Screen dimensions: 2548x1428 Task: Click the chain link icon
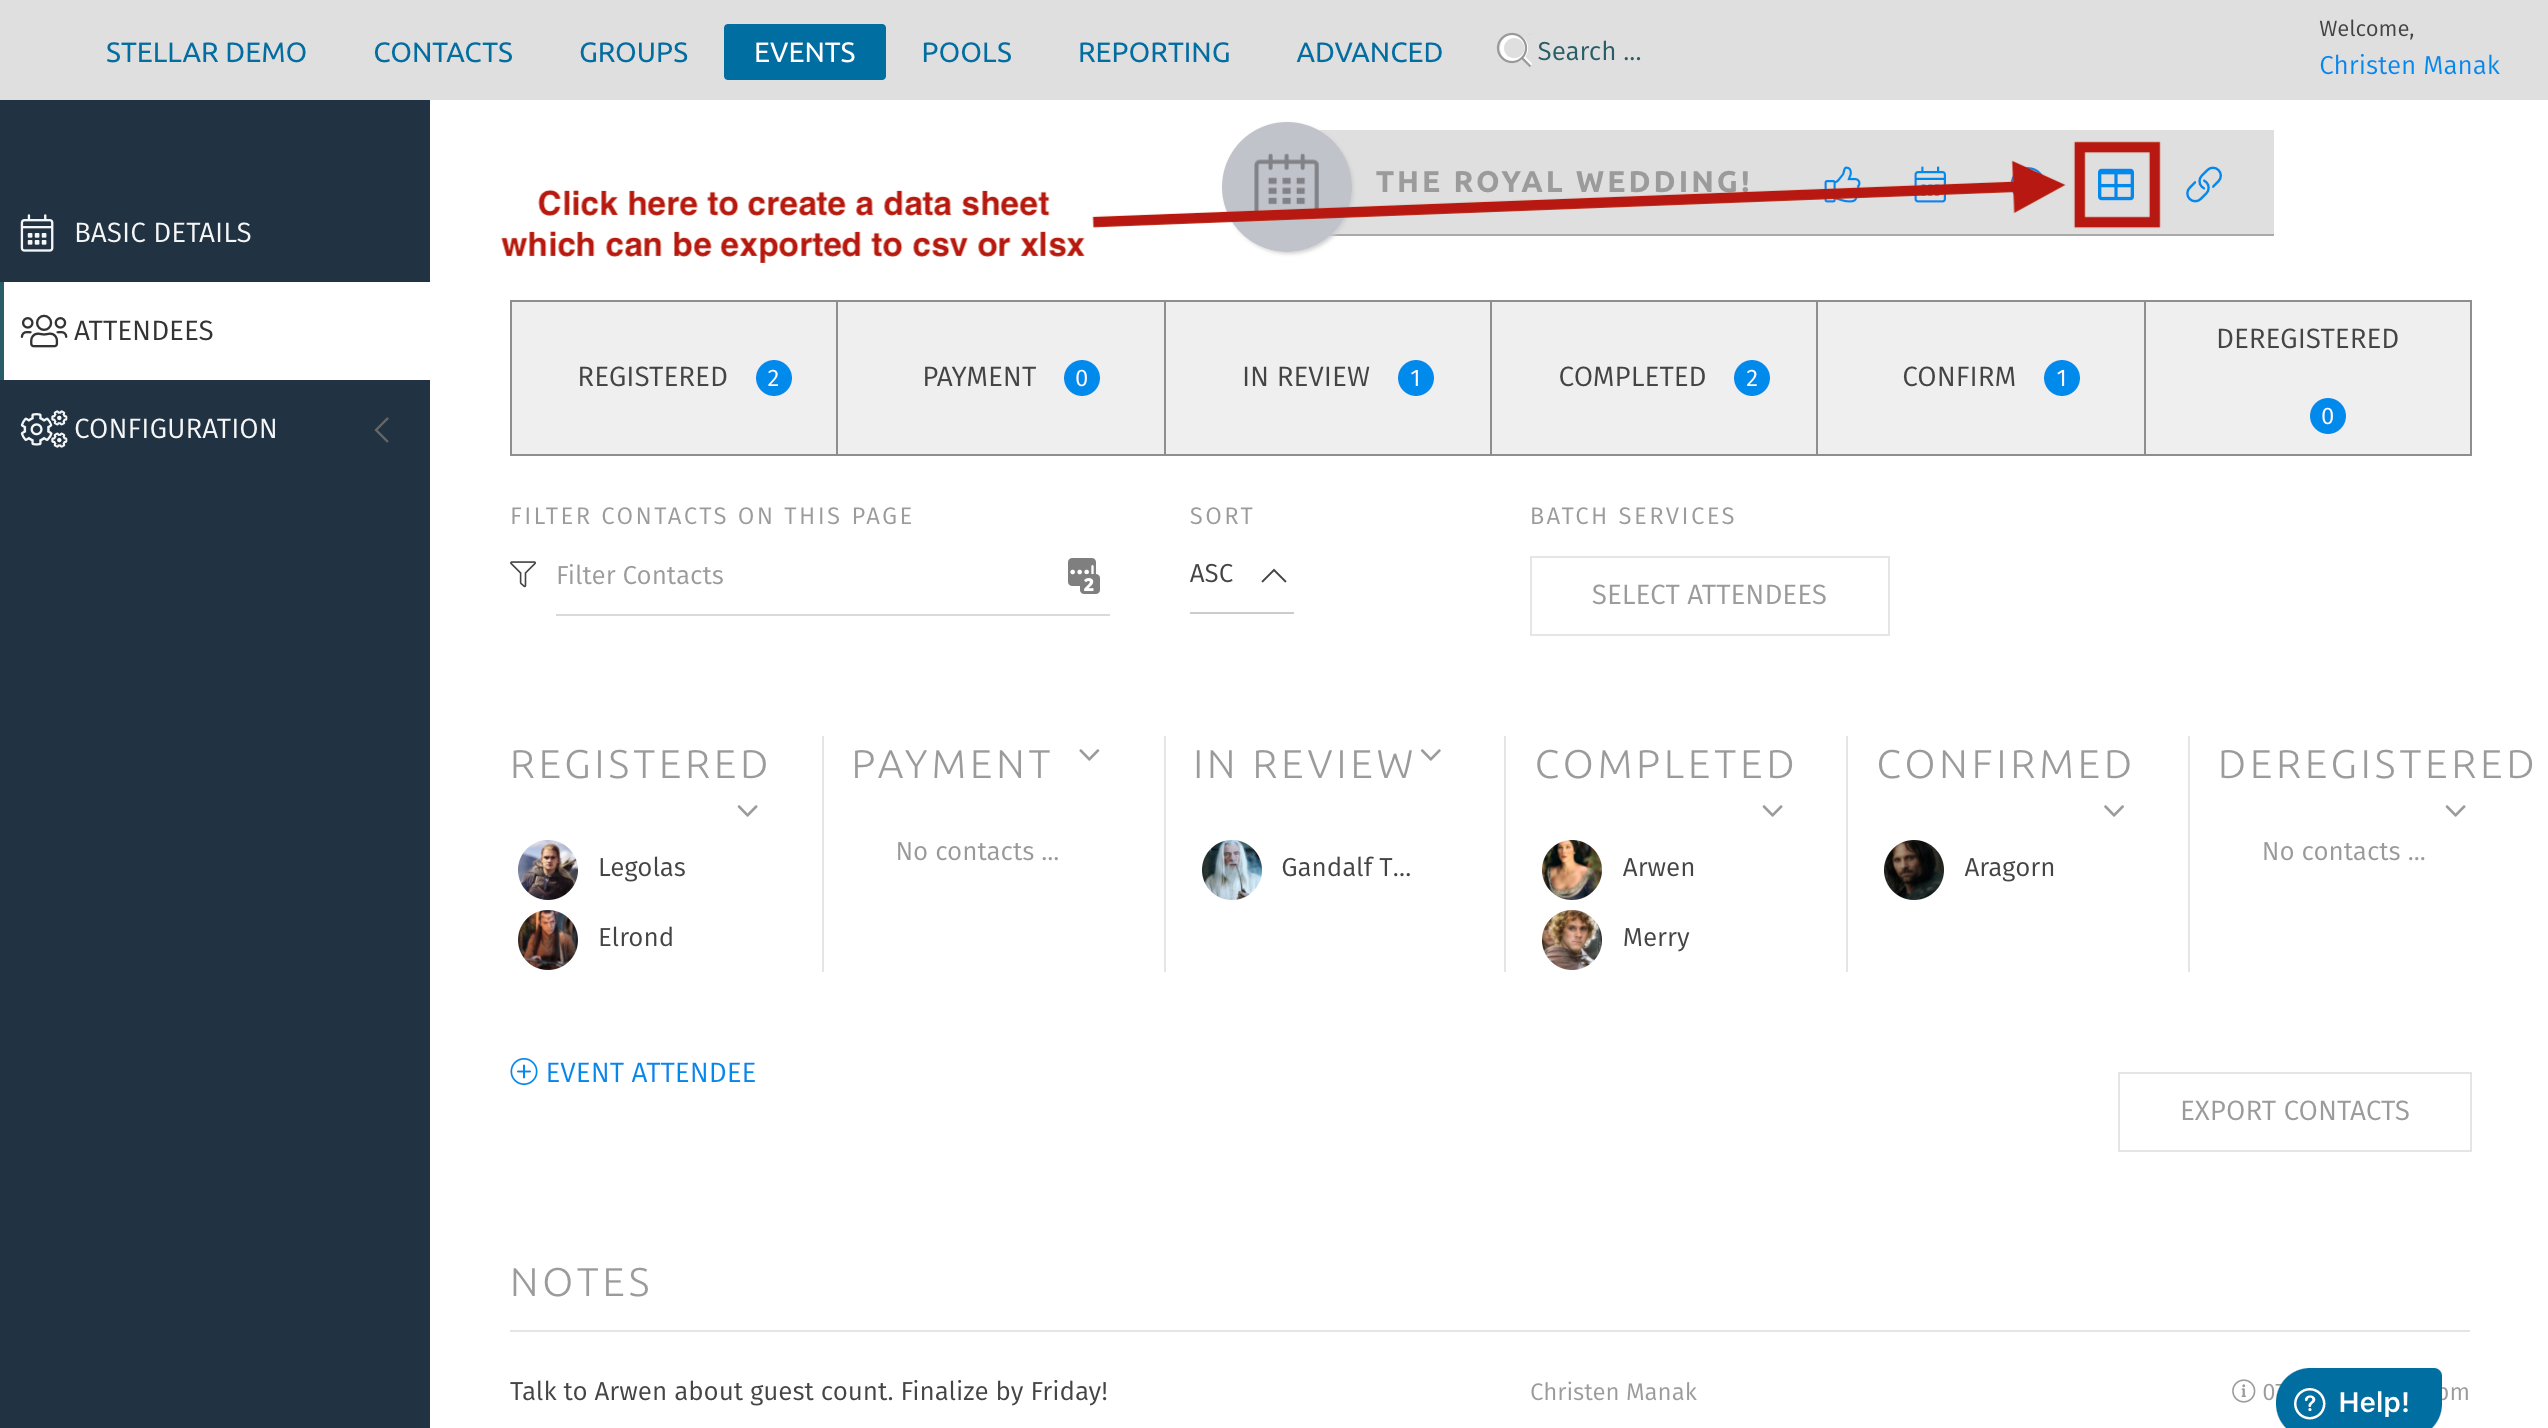(2203, 185)
